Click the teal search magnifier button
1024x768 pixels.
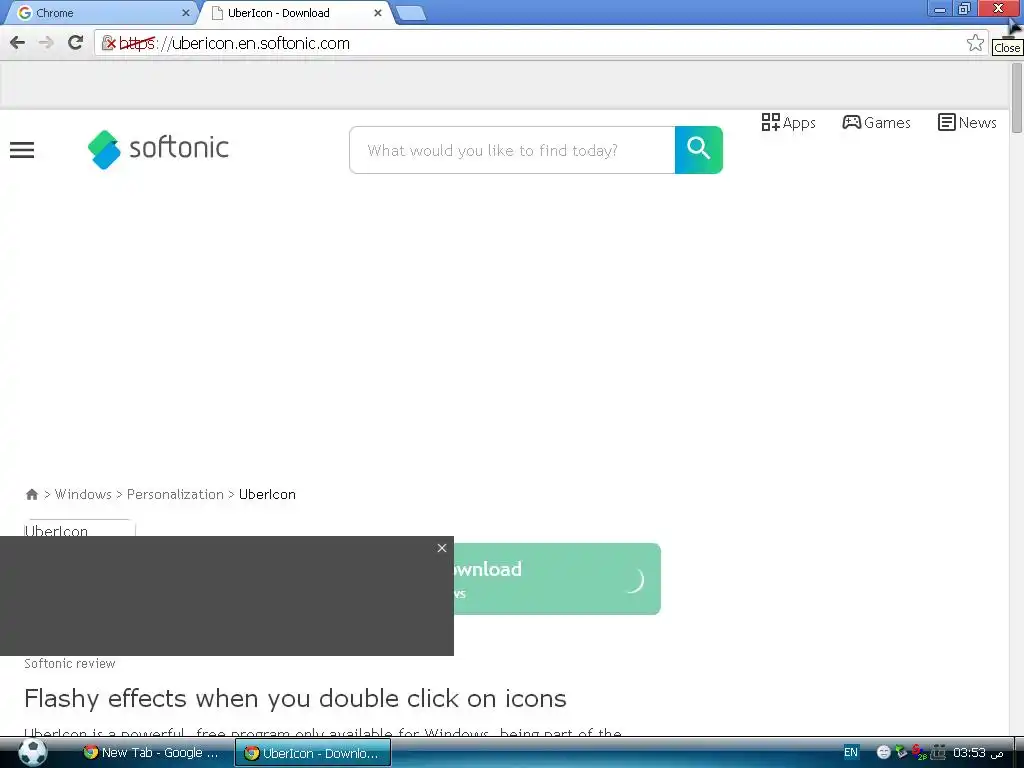click(x=699, y=150)
